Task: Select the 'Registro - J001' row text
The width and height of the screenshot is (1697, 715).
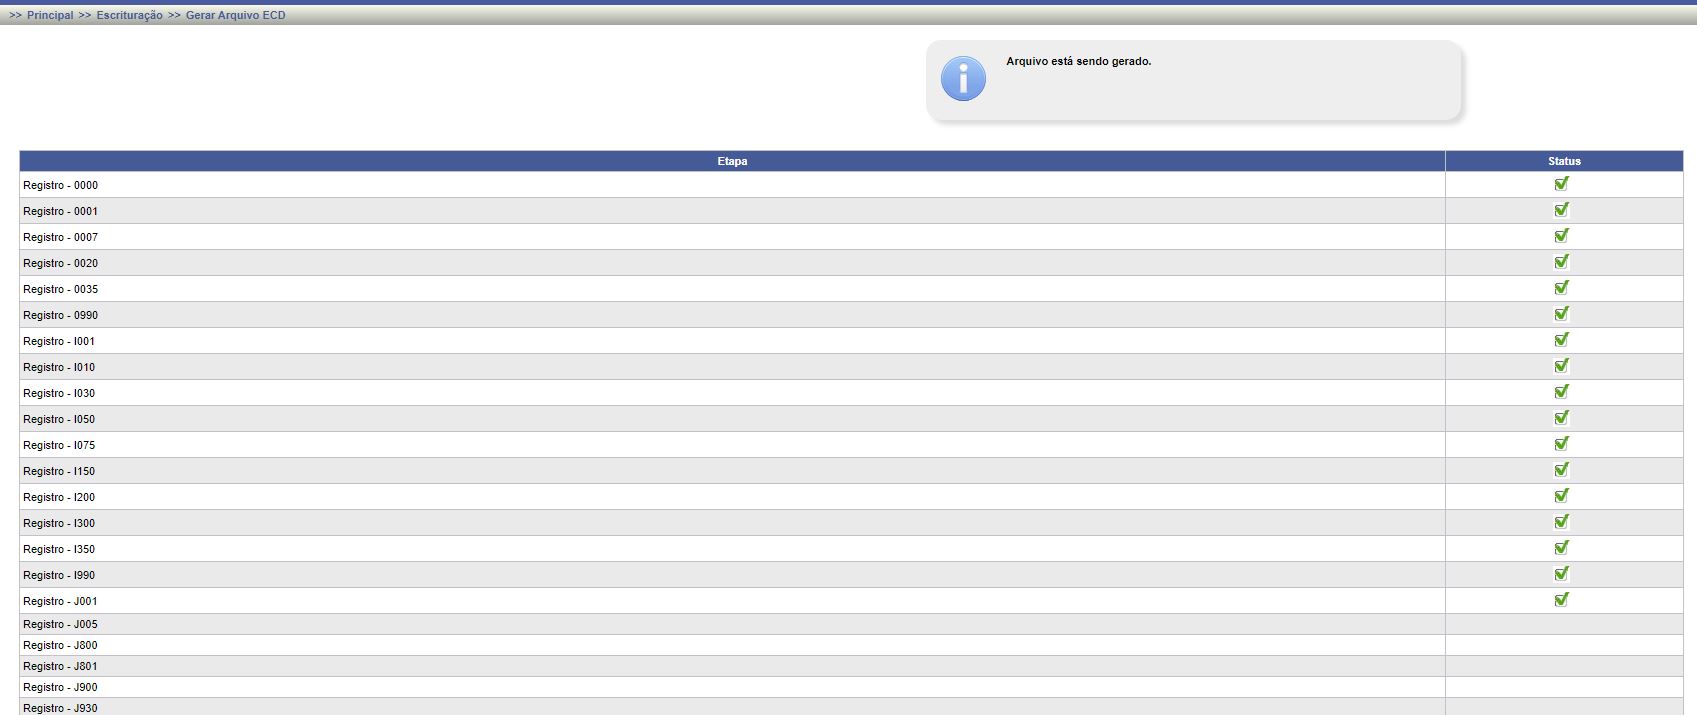Action: pyautogui.click(x=60, y=601)
